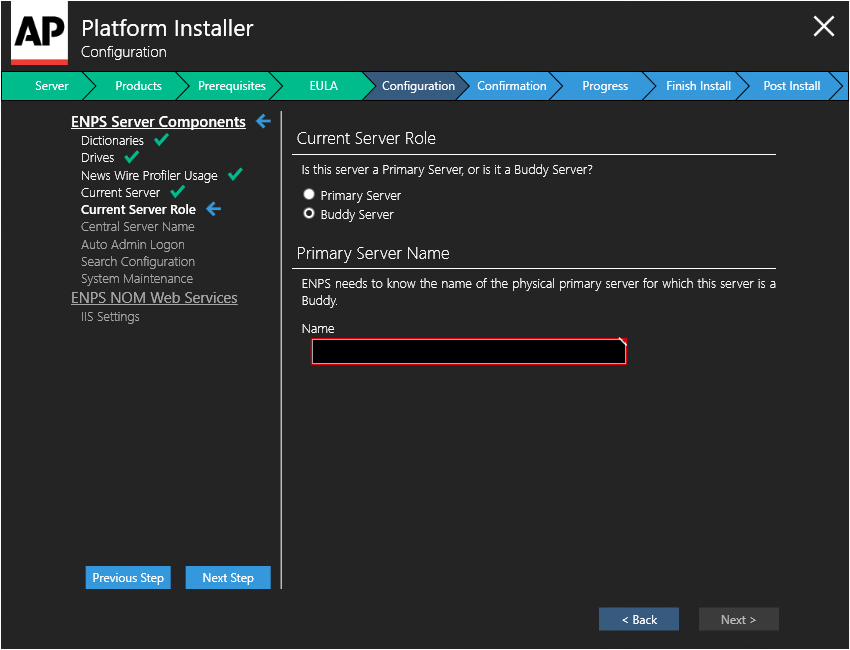Viewport: 850px width, 650px height.
Task: Click the green checkmark beside Drives
Action: pos(132,157)
